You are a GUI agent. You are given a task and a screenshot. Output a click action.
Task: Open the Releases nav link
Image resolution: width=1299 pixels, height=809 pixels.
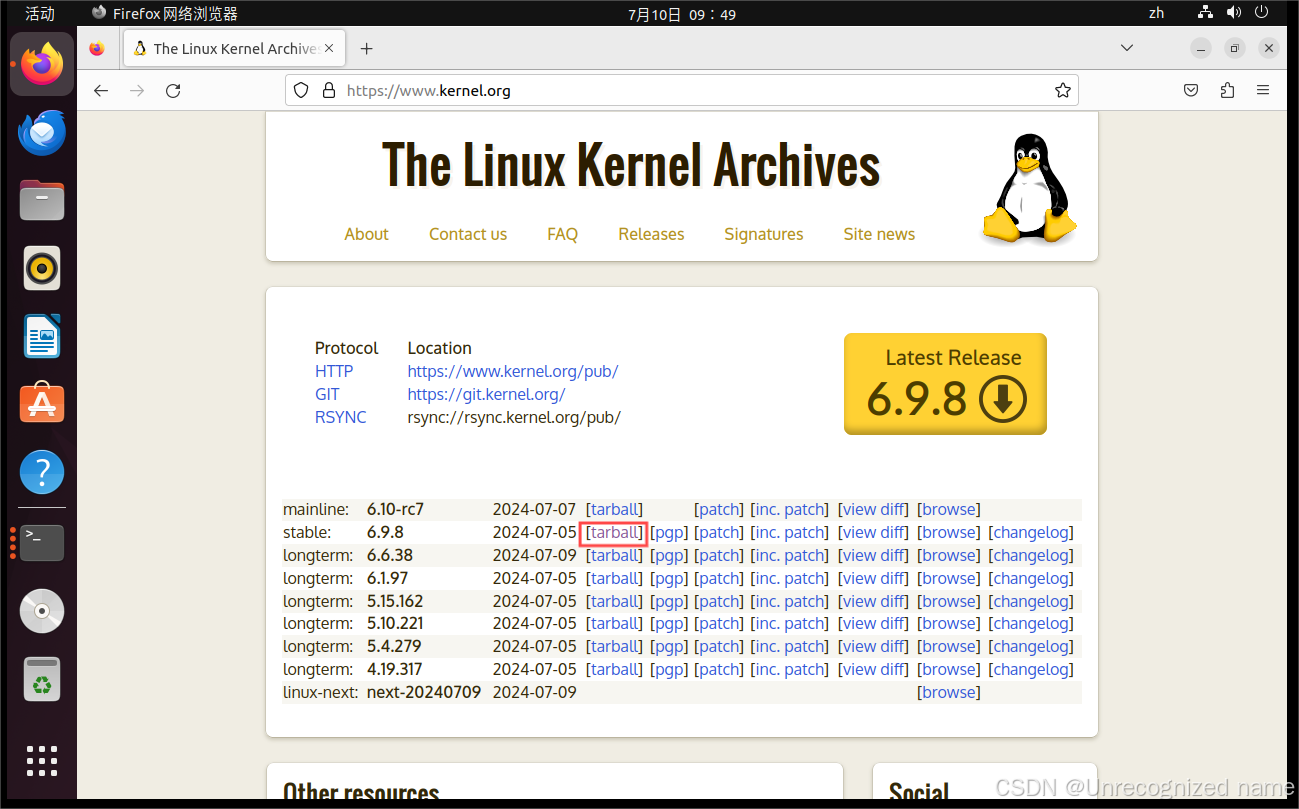tap(651, 234)
